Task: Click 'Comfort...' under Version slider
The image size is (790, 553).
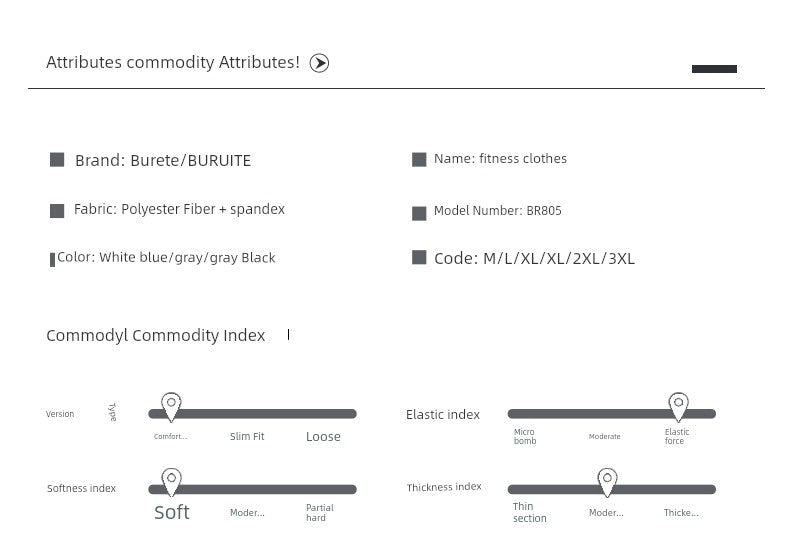Action: [x=171, y=437]
